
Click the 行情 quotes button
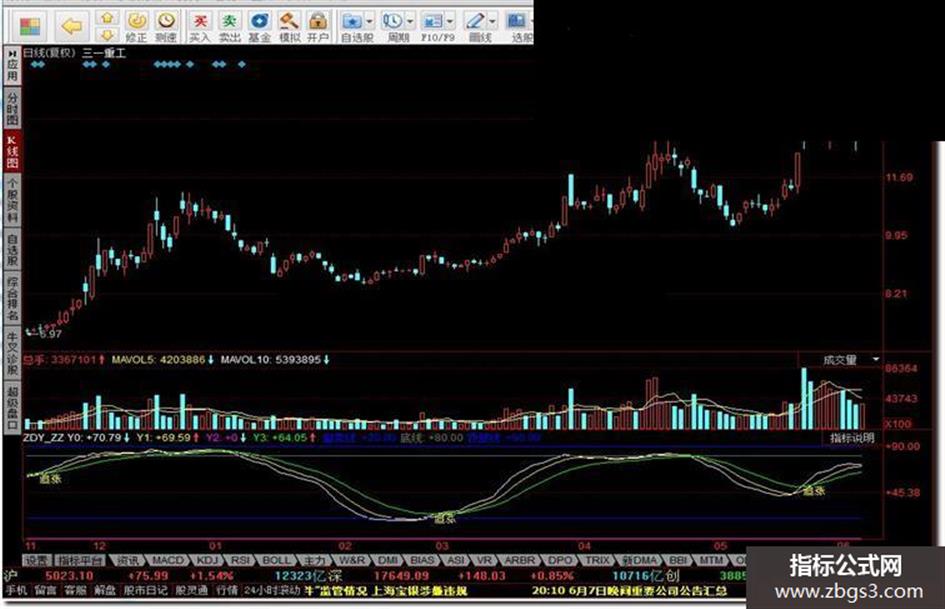coord(227,590)
